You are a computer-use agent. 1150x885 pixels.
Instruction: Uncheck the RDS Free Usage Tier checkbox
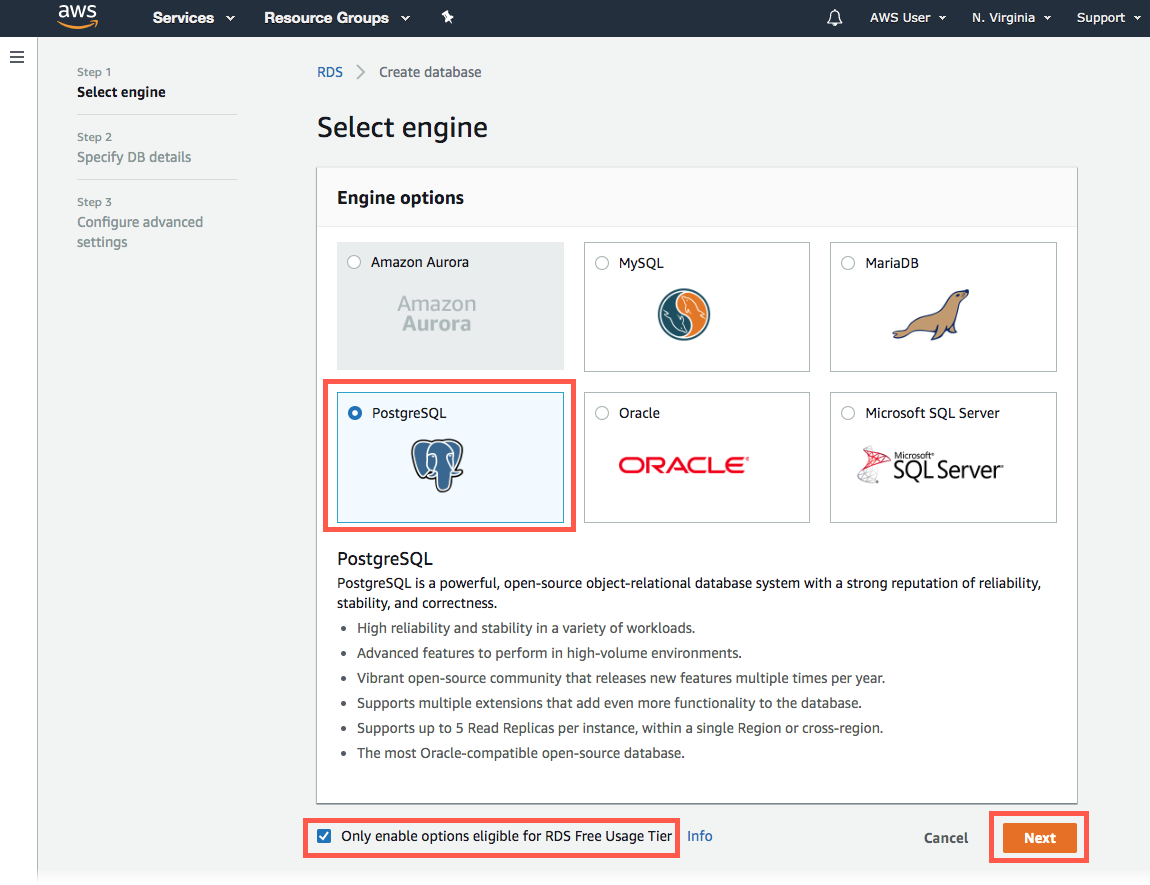click(324, 836)
